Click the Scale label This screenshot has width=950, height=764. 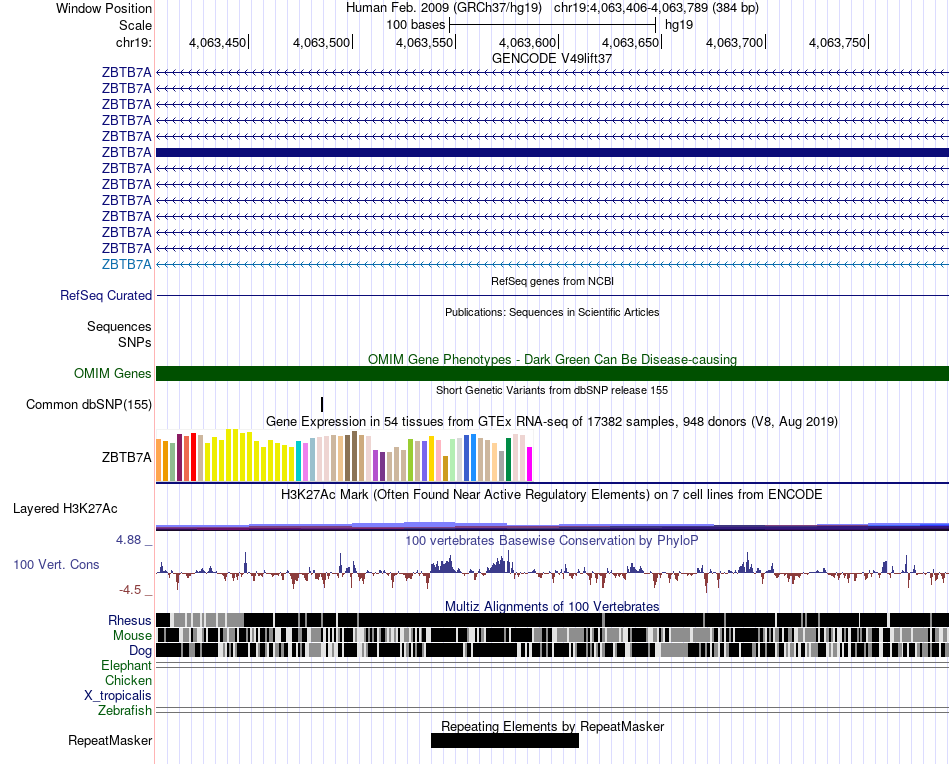pyautogui.click(x=135, y=26)
